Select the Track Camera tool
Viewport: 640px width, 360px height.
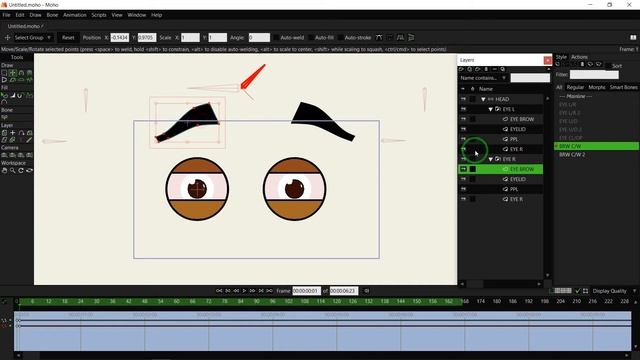click(4, 155)
